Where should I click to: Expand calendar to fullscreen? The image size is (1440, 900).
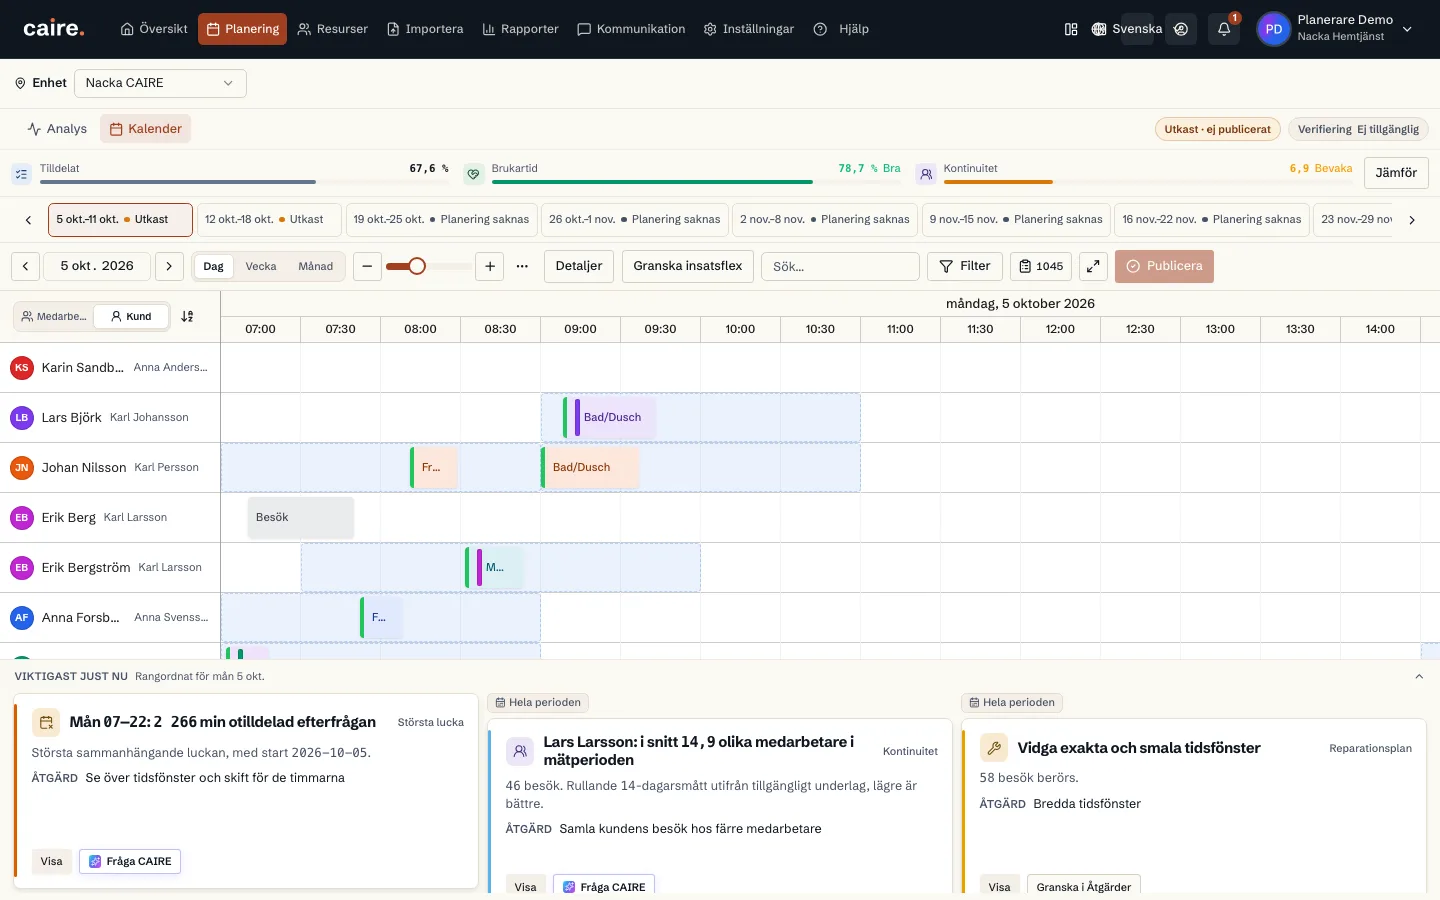click(1093, 266)
